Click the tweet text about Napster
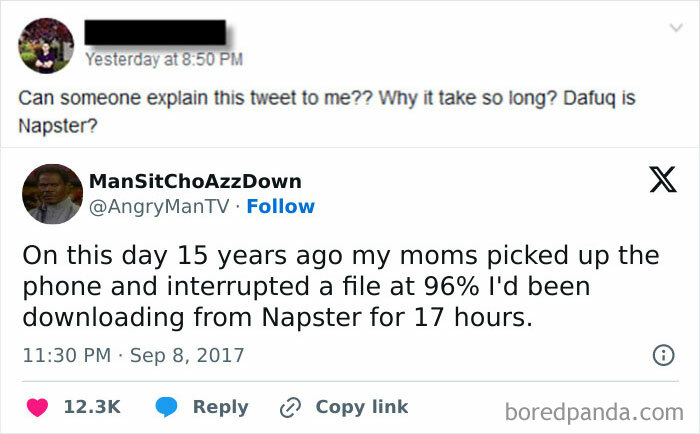 [340, 286]
